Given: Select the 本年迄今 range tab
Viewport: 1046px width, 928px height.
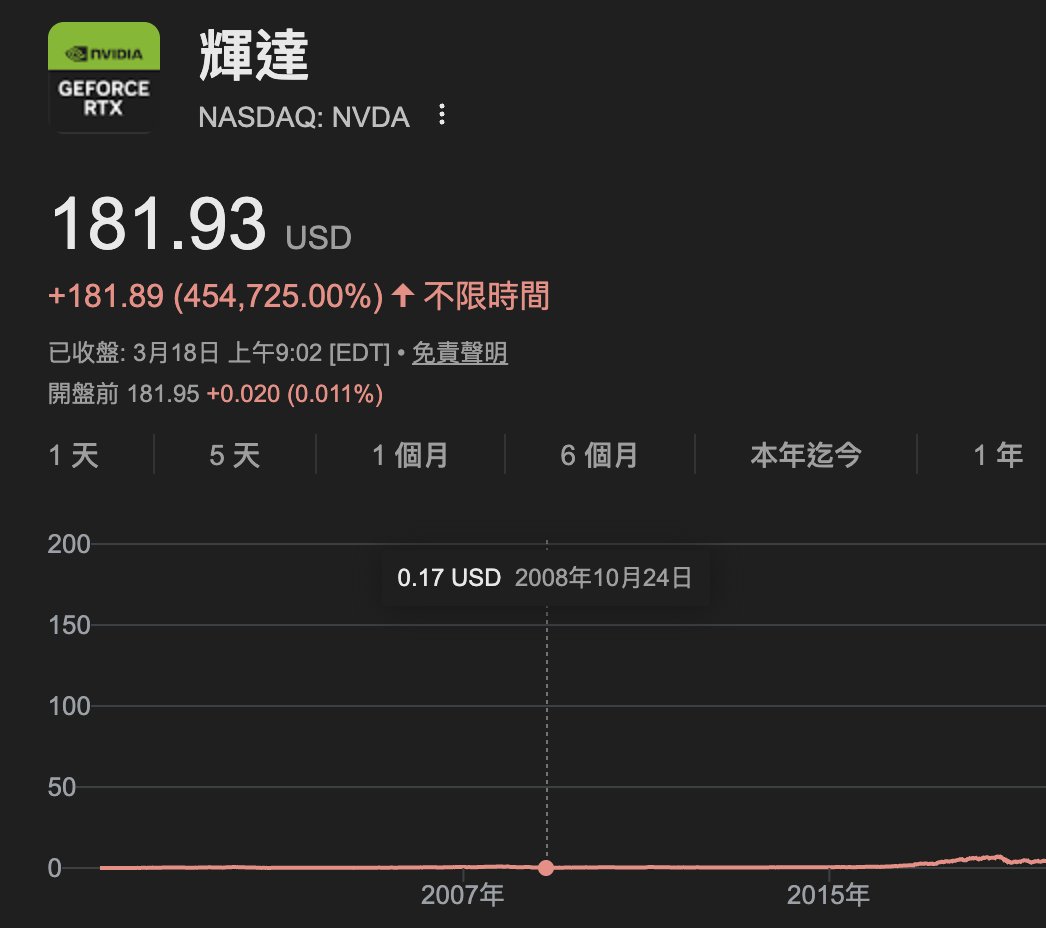Looking at the screenshot, I should point(806,456).
